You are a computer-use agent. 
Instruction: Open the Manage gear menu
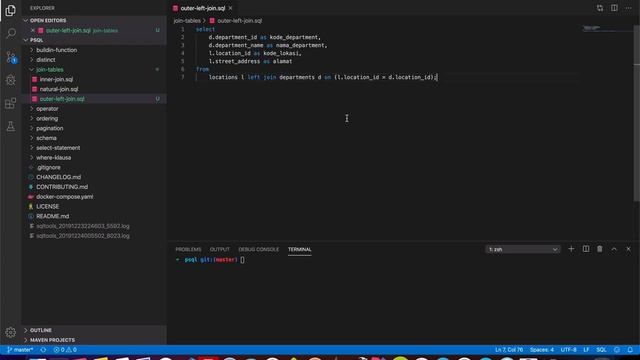(11, 332)
